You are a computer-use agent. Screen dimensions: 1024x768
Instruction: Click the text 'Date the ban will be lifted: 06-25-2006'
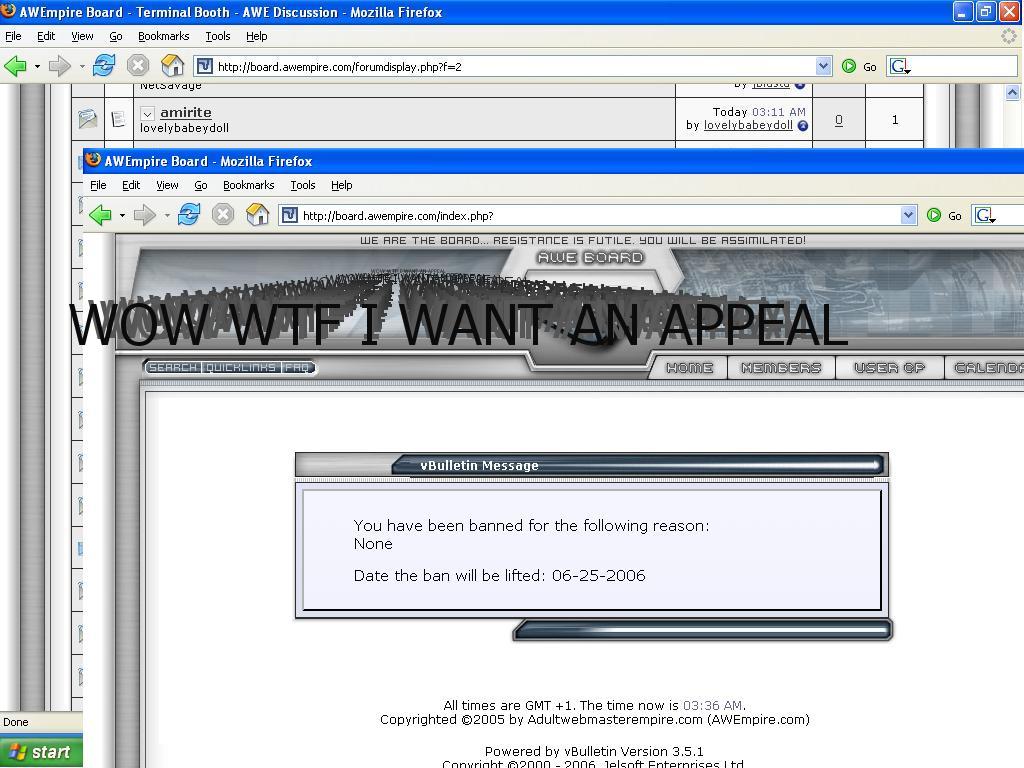[499, 575]
